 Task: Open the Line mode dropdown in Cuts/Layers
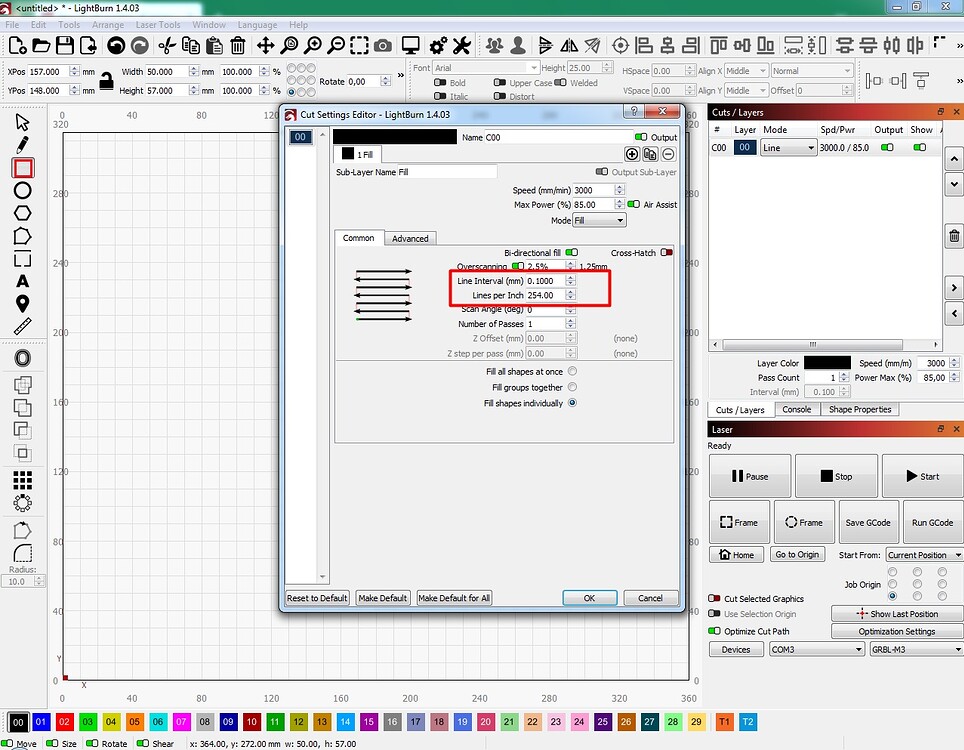point(789,148)
